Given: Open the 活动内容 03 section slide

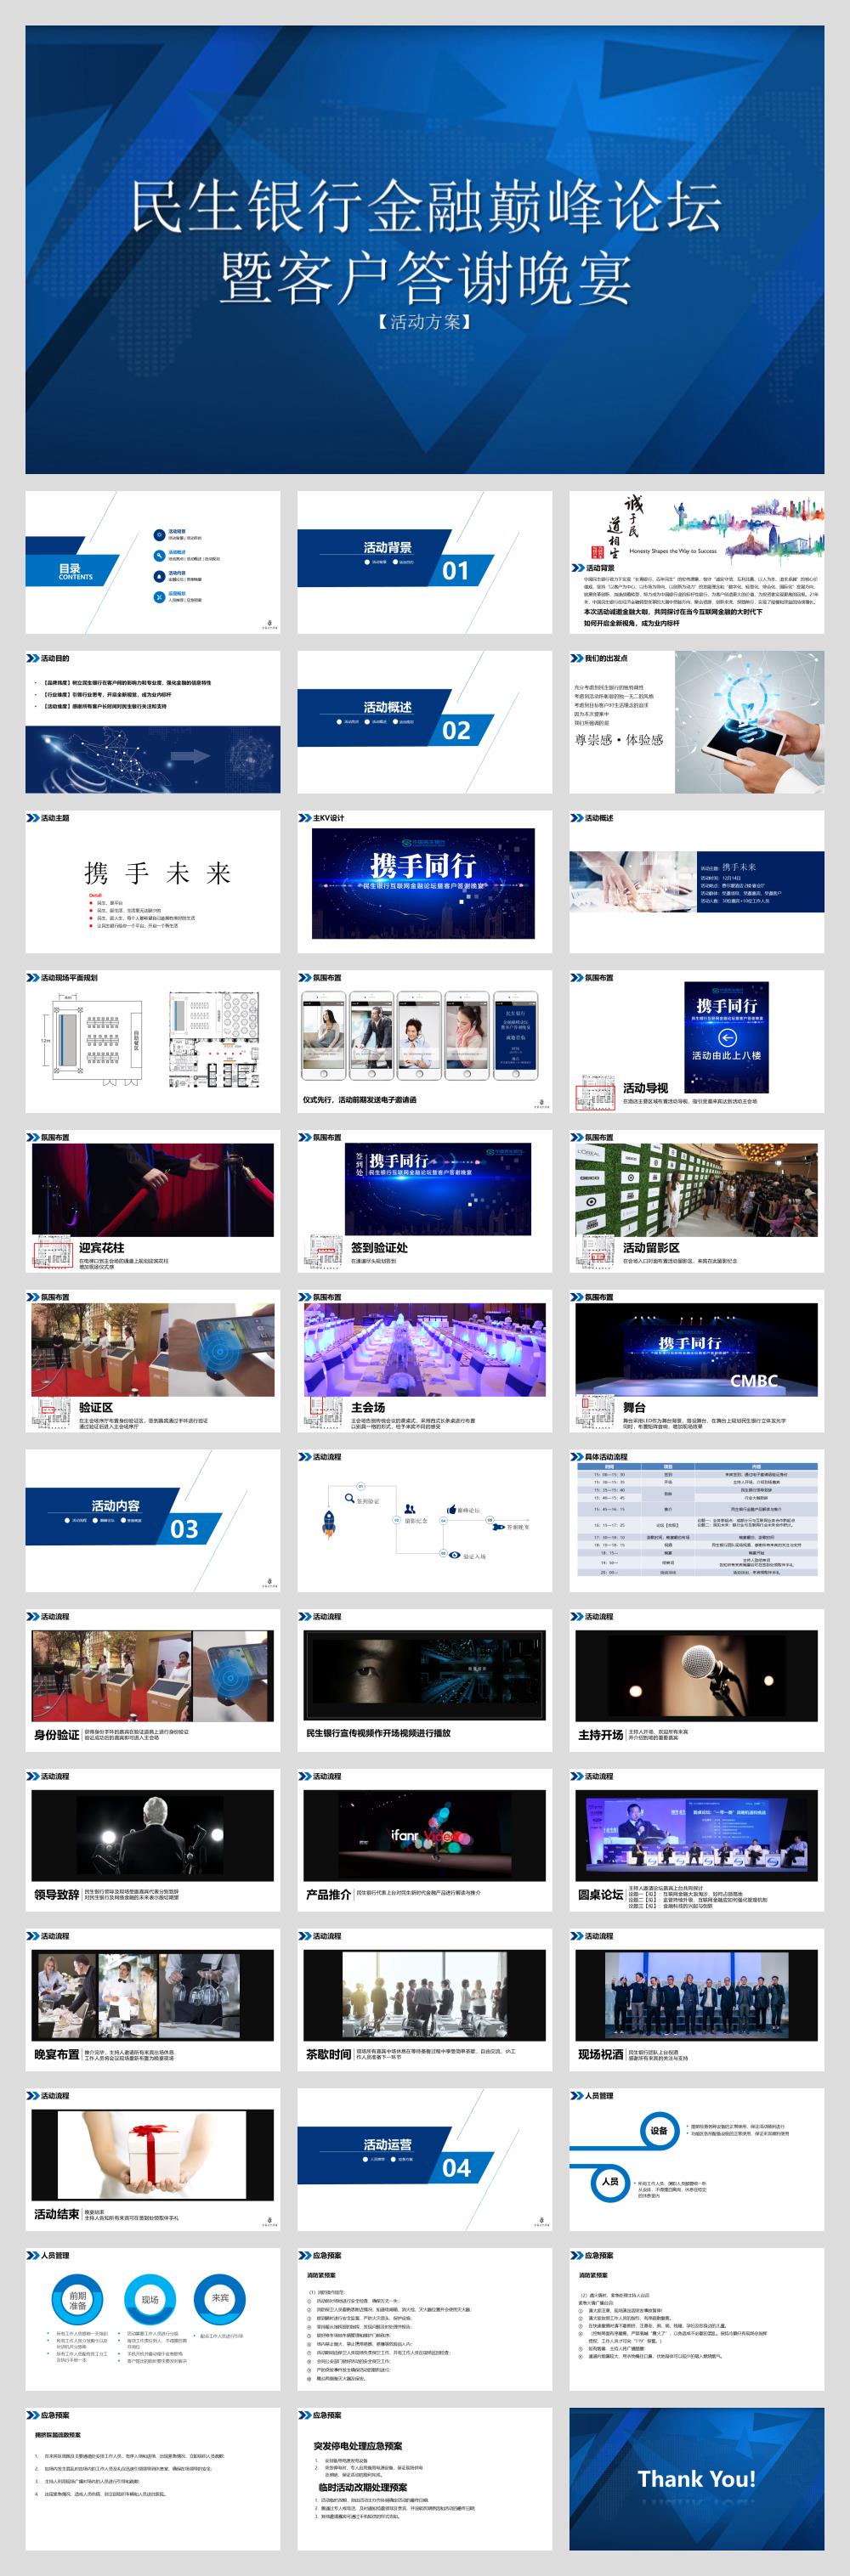Looking at the screenshot, I should point(153,1520).
